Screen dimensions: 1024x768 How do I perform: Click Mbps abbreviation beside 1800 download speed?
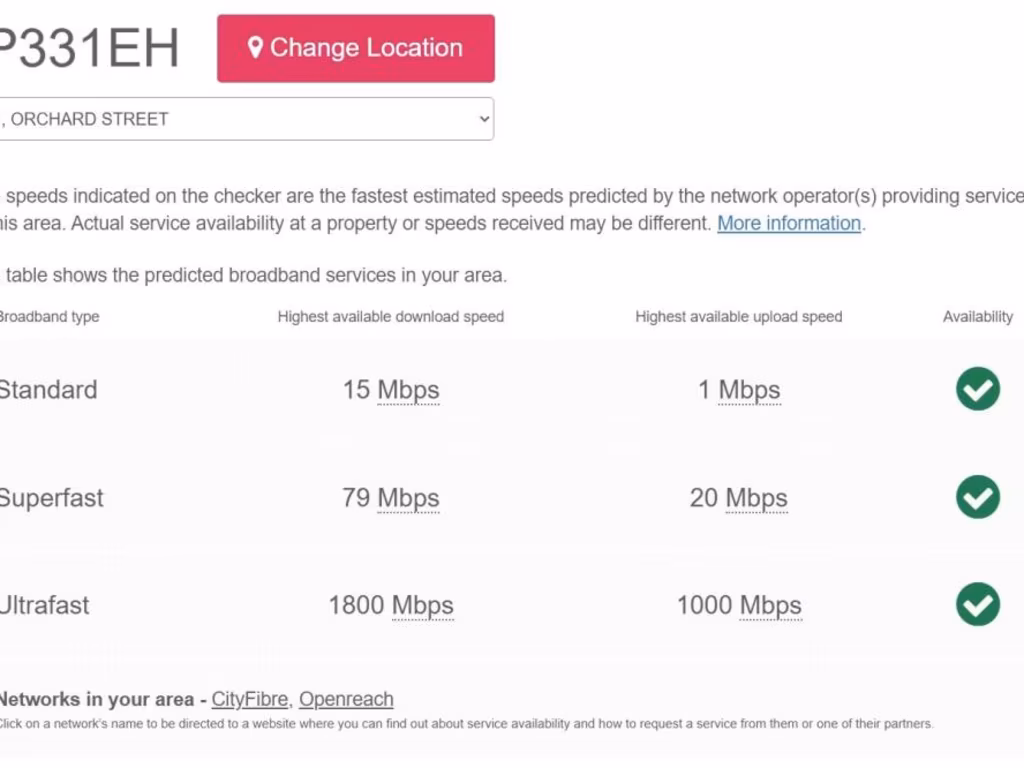[422, 605]
